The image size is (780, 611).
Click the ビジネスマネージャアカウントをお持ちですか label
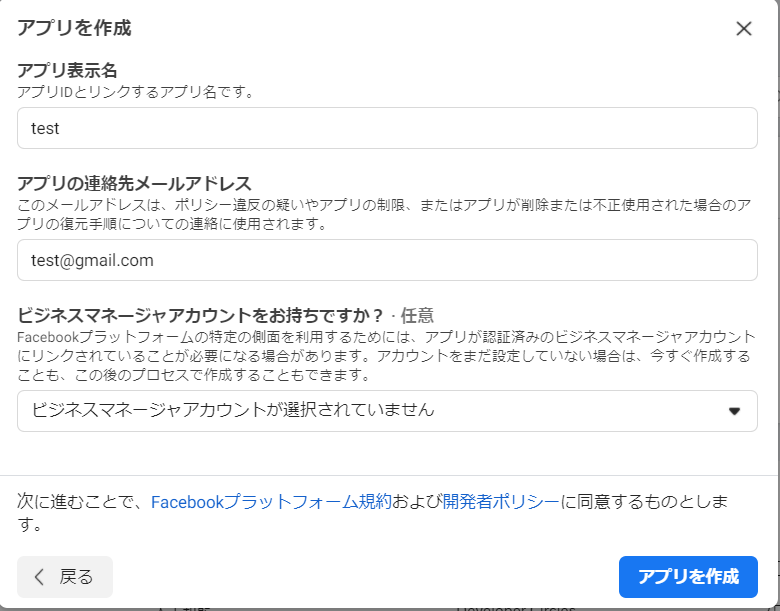201,315
